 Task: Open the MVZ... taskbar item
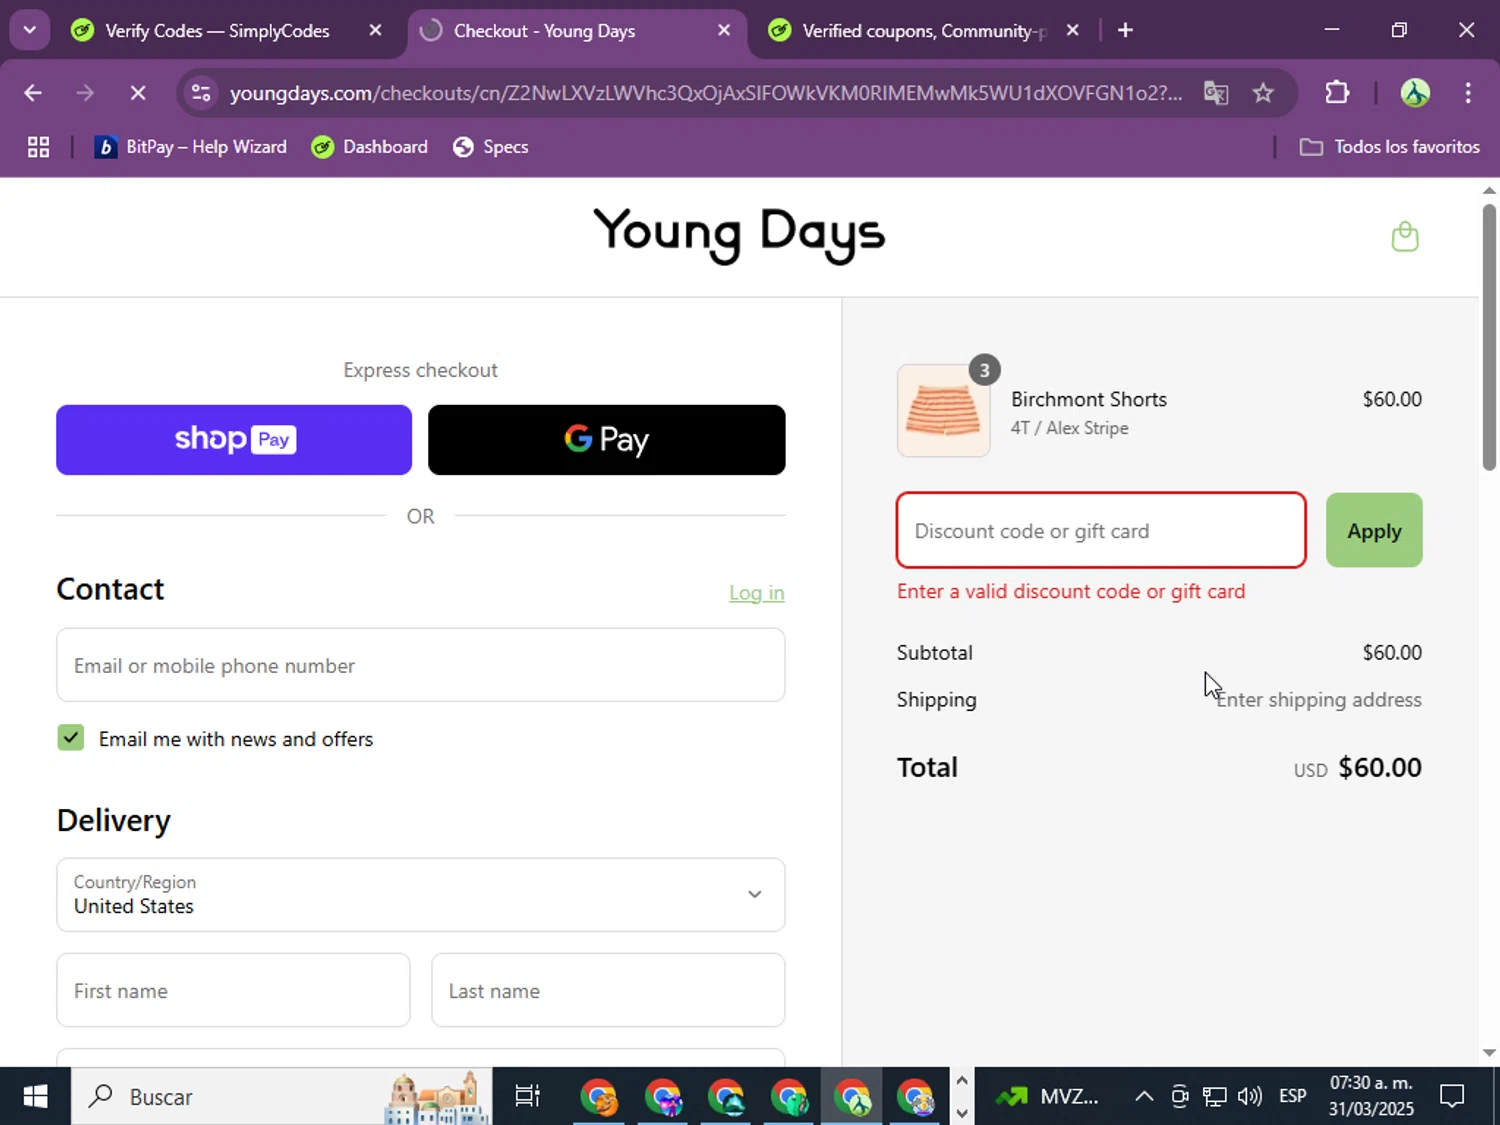[1047, 1097]
